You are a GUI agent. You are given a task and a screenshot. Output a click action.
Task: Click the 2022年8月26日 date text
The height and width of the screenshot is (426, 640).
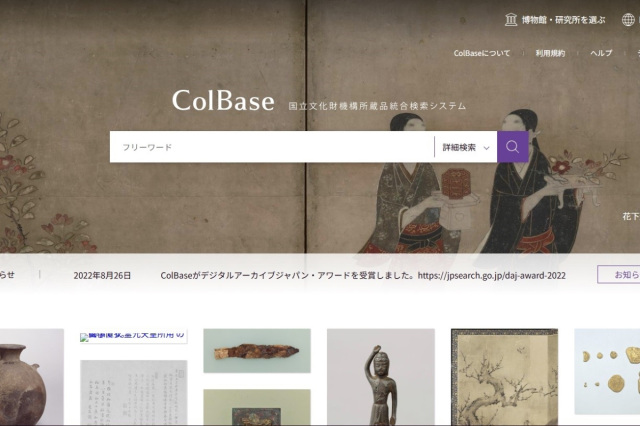(x=102, y=275)
